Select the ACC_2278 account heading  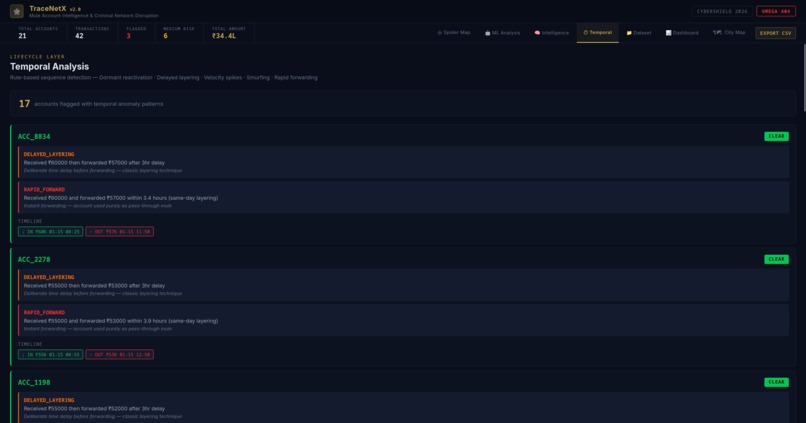[34, 259]
